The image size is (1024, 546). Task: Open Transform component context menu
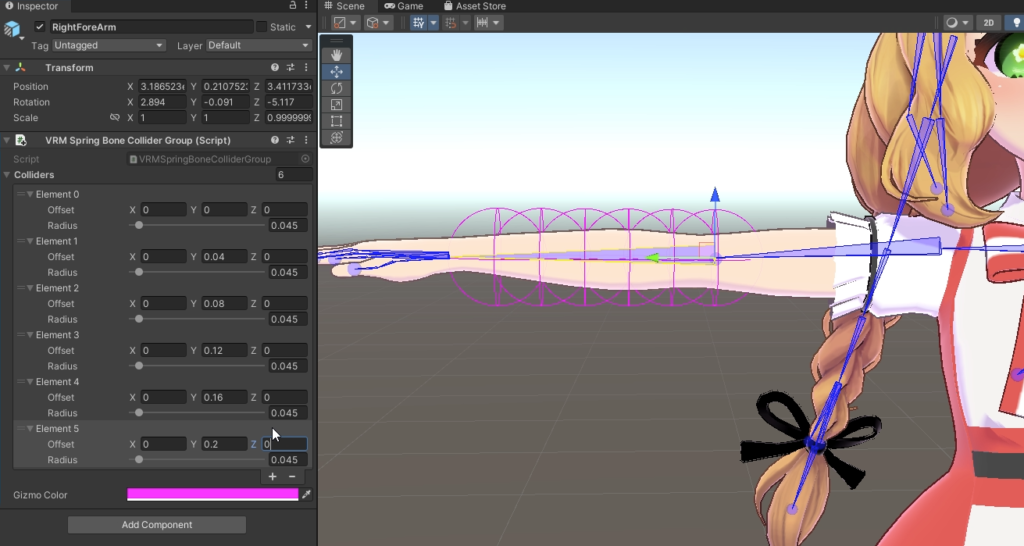coord(306,67)
